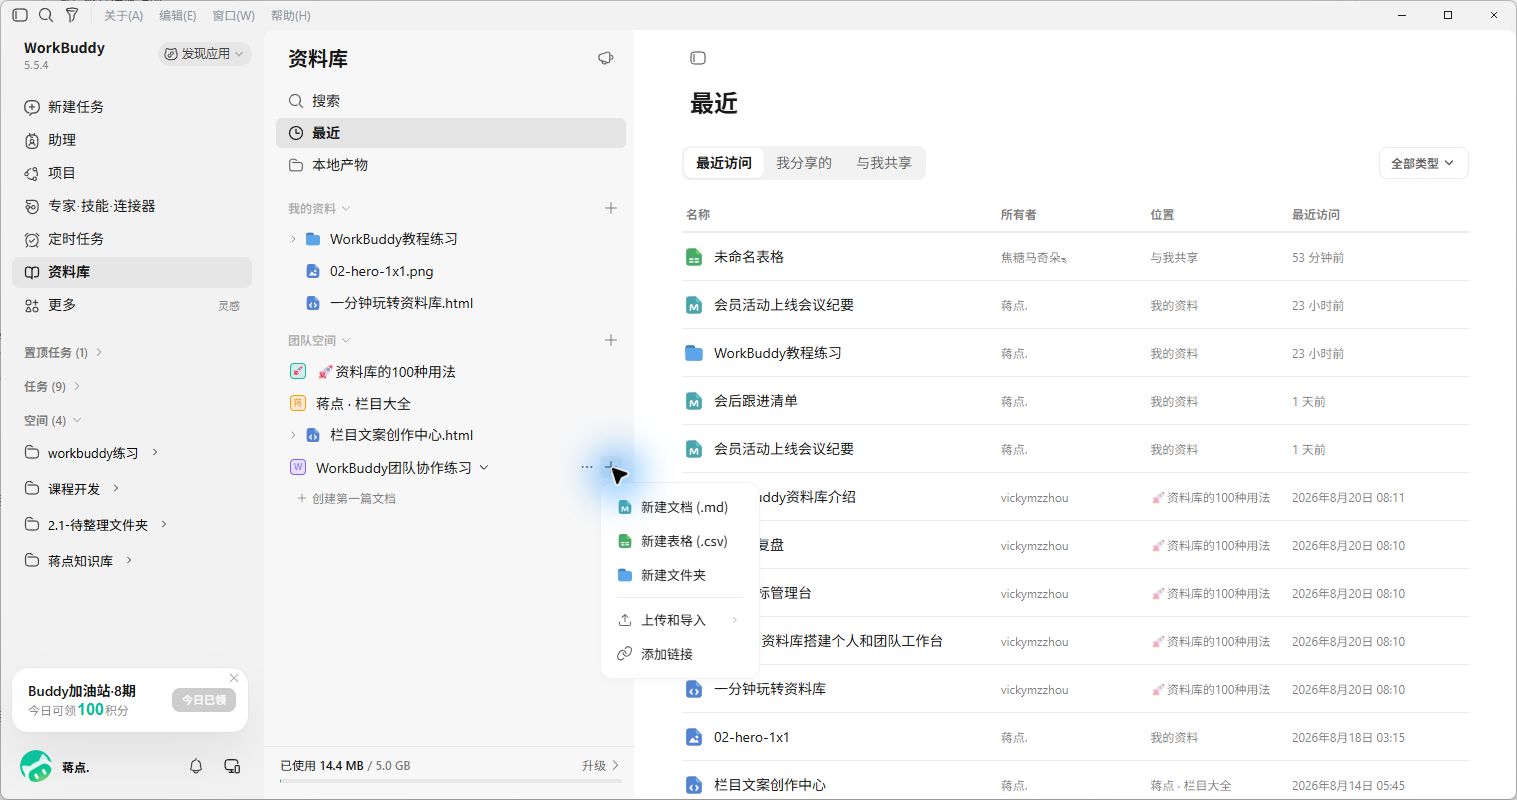
Task: Select 新建文档 (.md) from the menu
Action: click(680, 507)
